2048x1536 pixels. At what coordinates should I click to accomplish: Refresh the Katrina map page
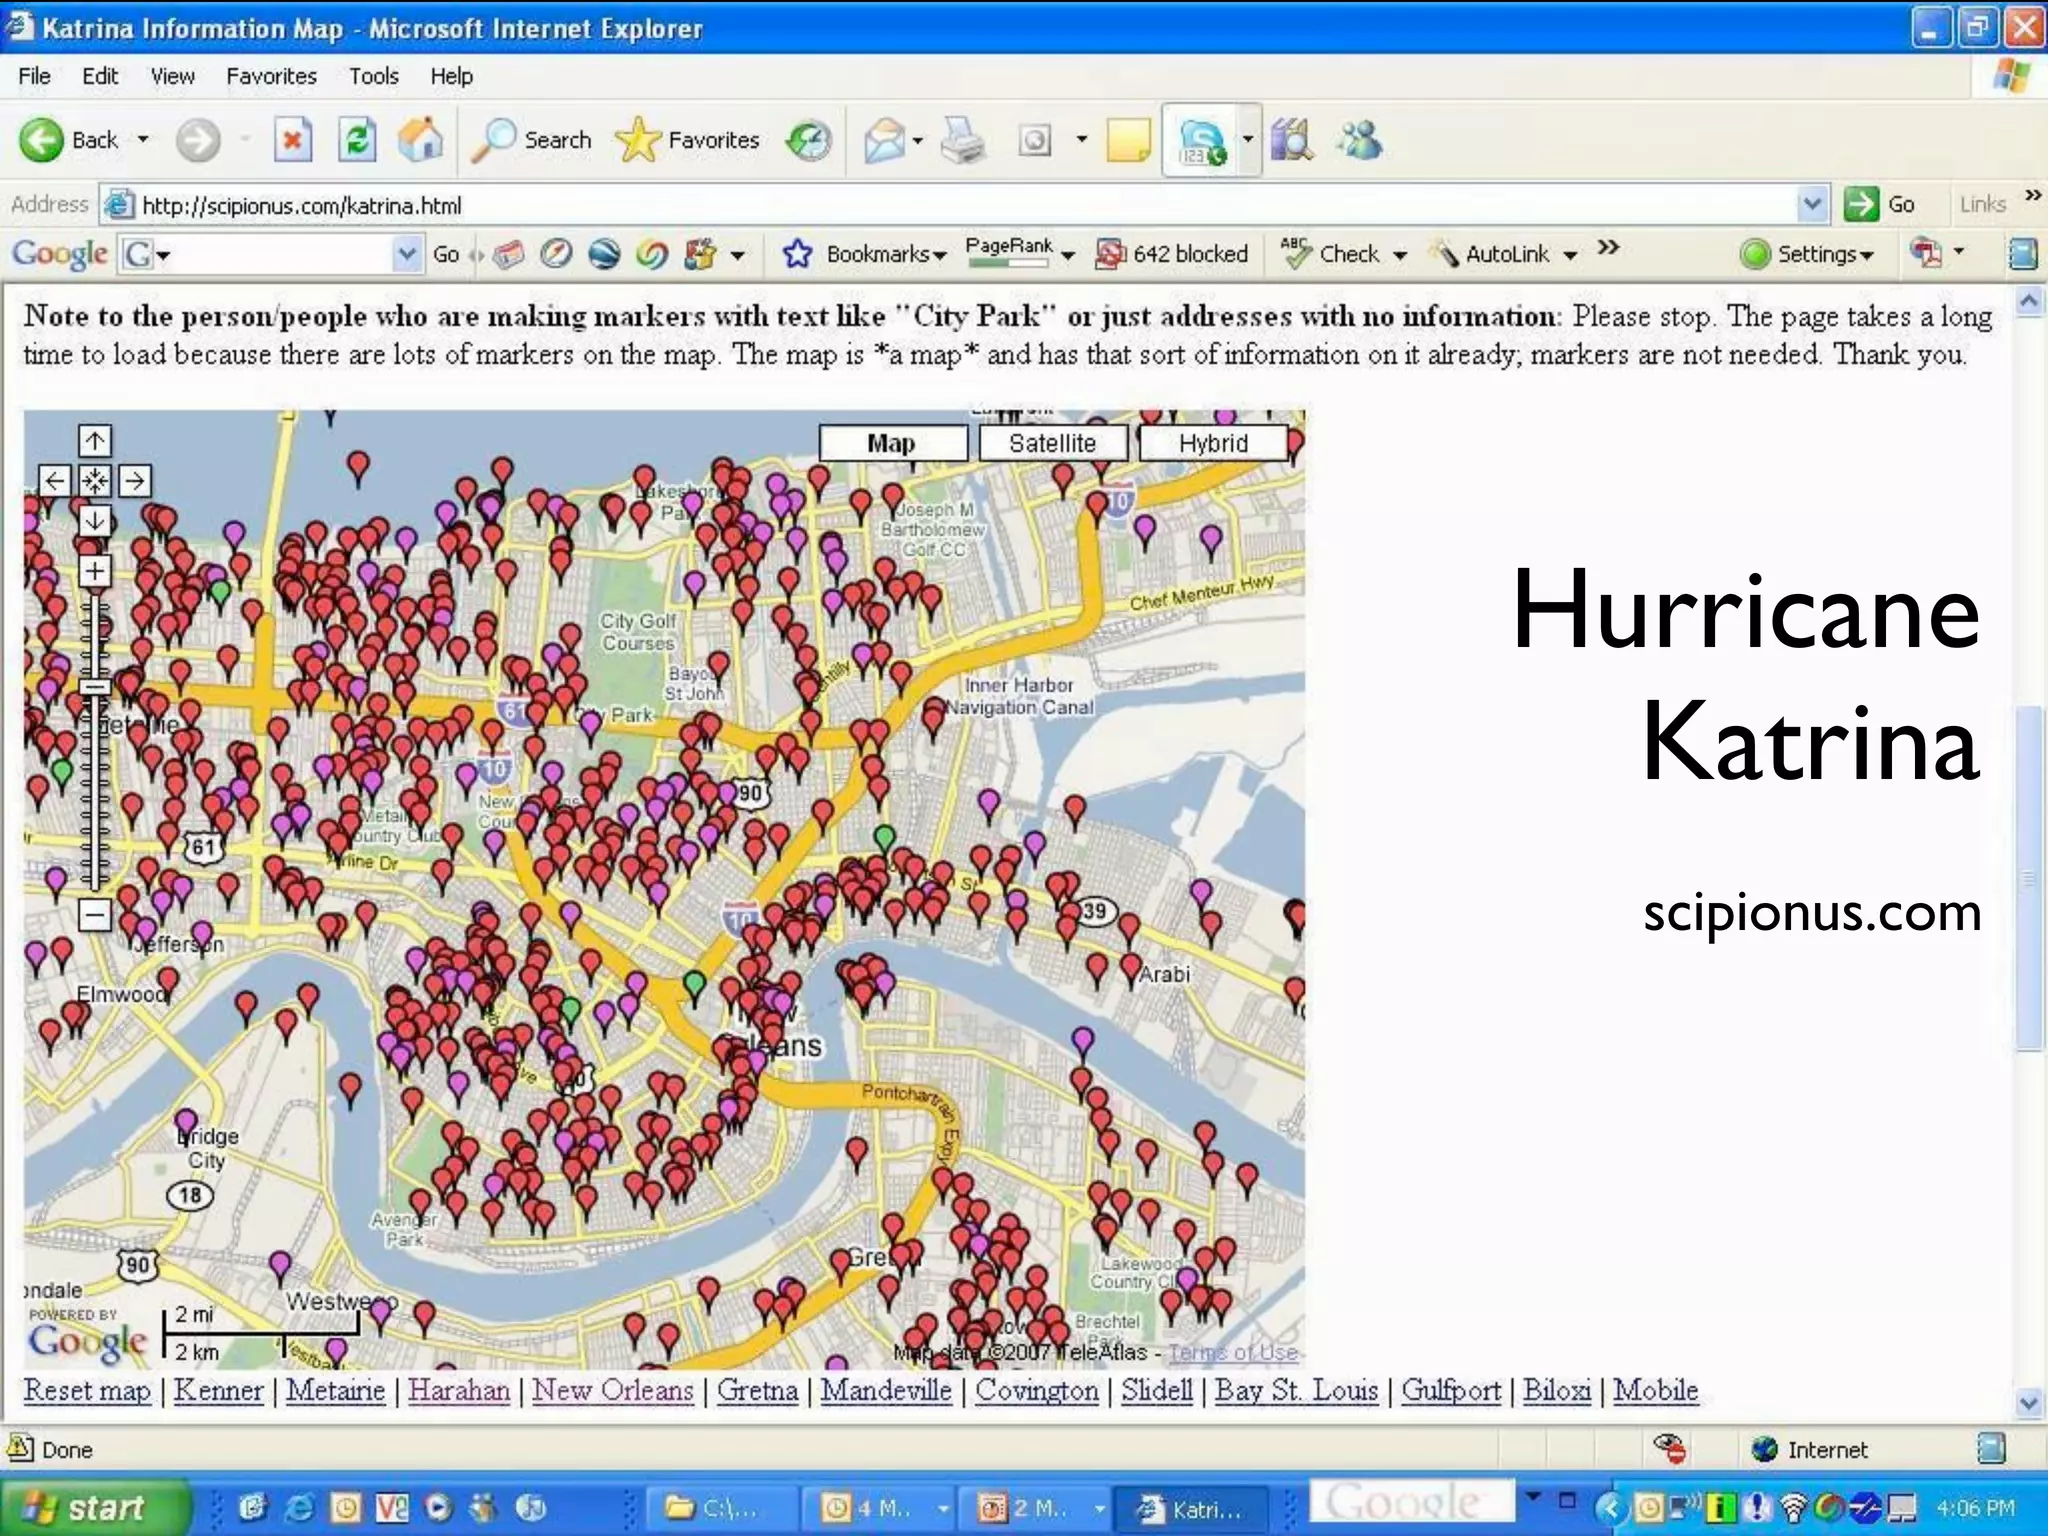click(357, 140)
